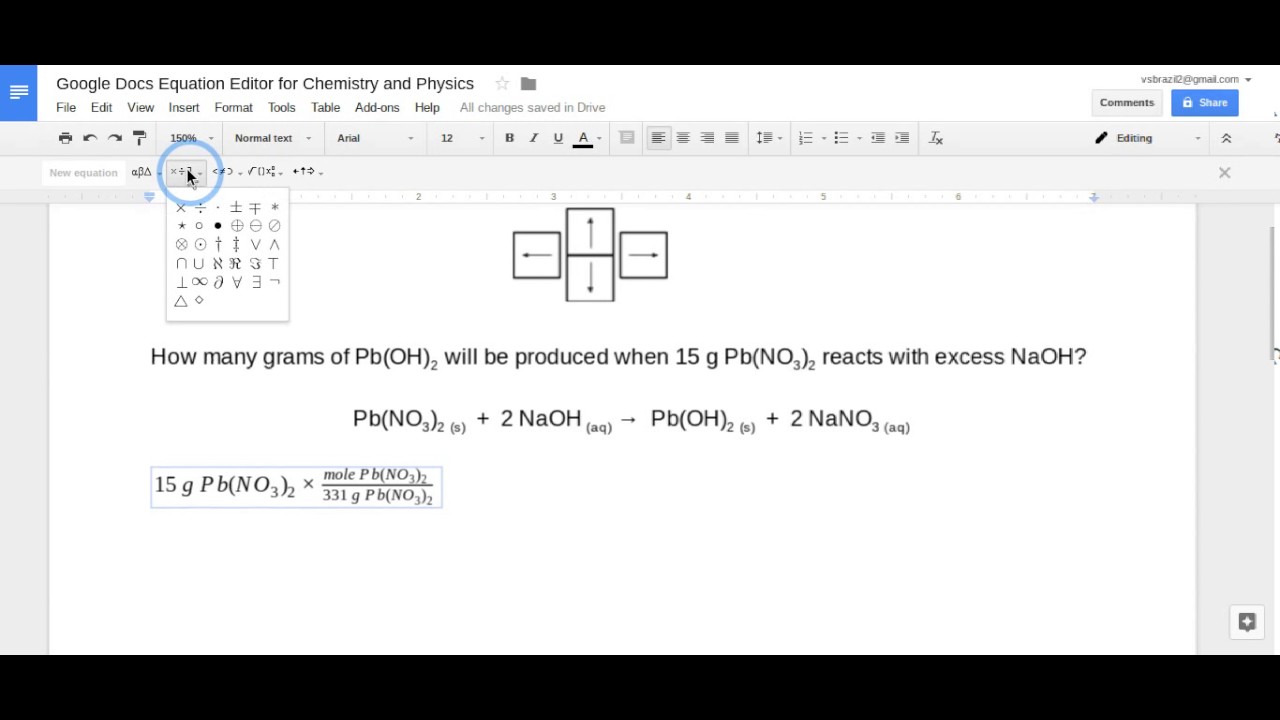Click the blue Share button
Image resolution: width=1280 pixels, height=720 pixels.
click(1205, 103)
